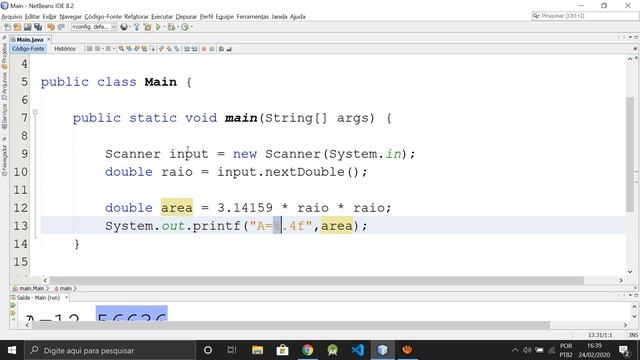Image resolution: width=640 pixels, height=360 pixels.
Task: Run the project with green play icon
Action: coord(158,27)
